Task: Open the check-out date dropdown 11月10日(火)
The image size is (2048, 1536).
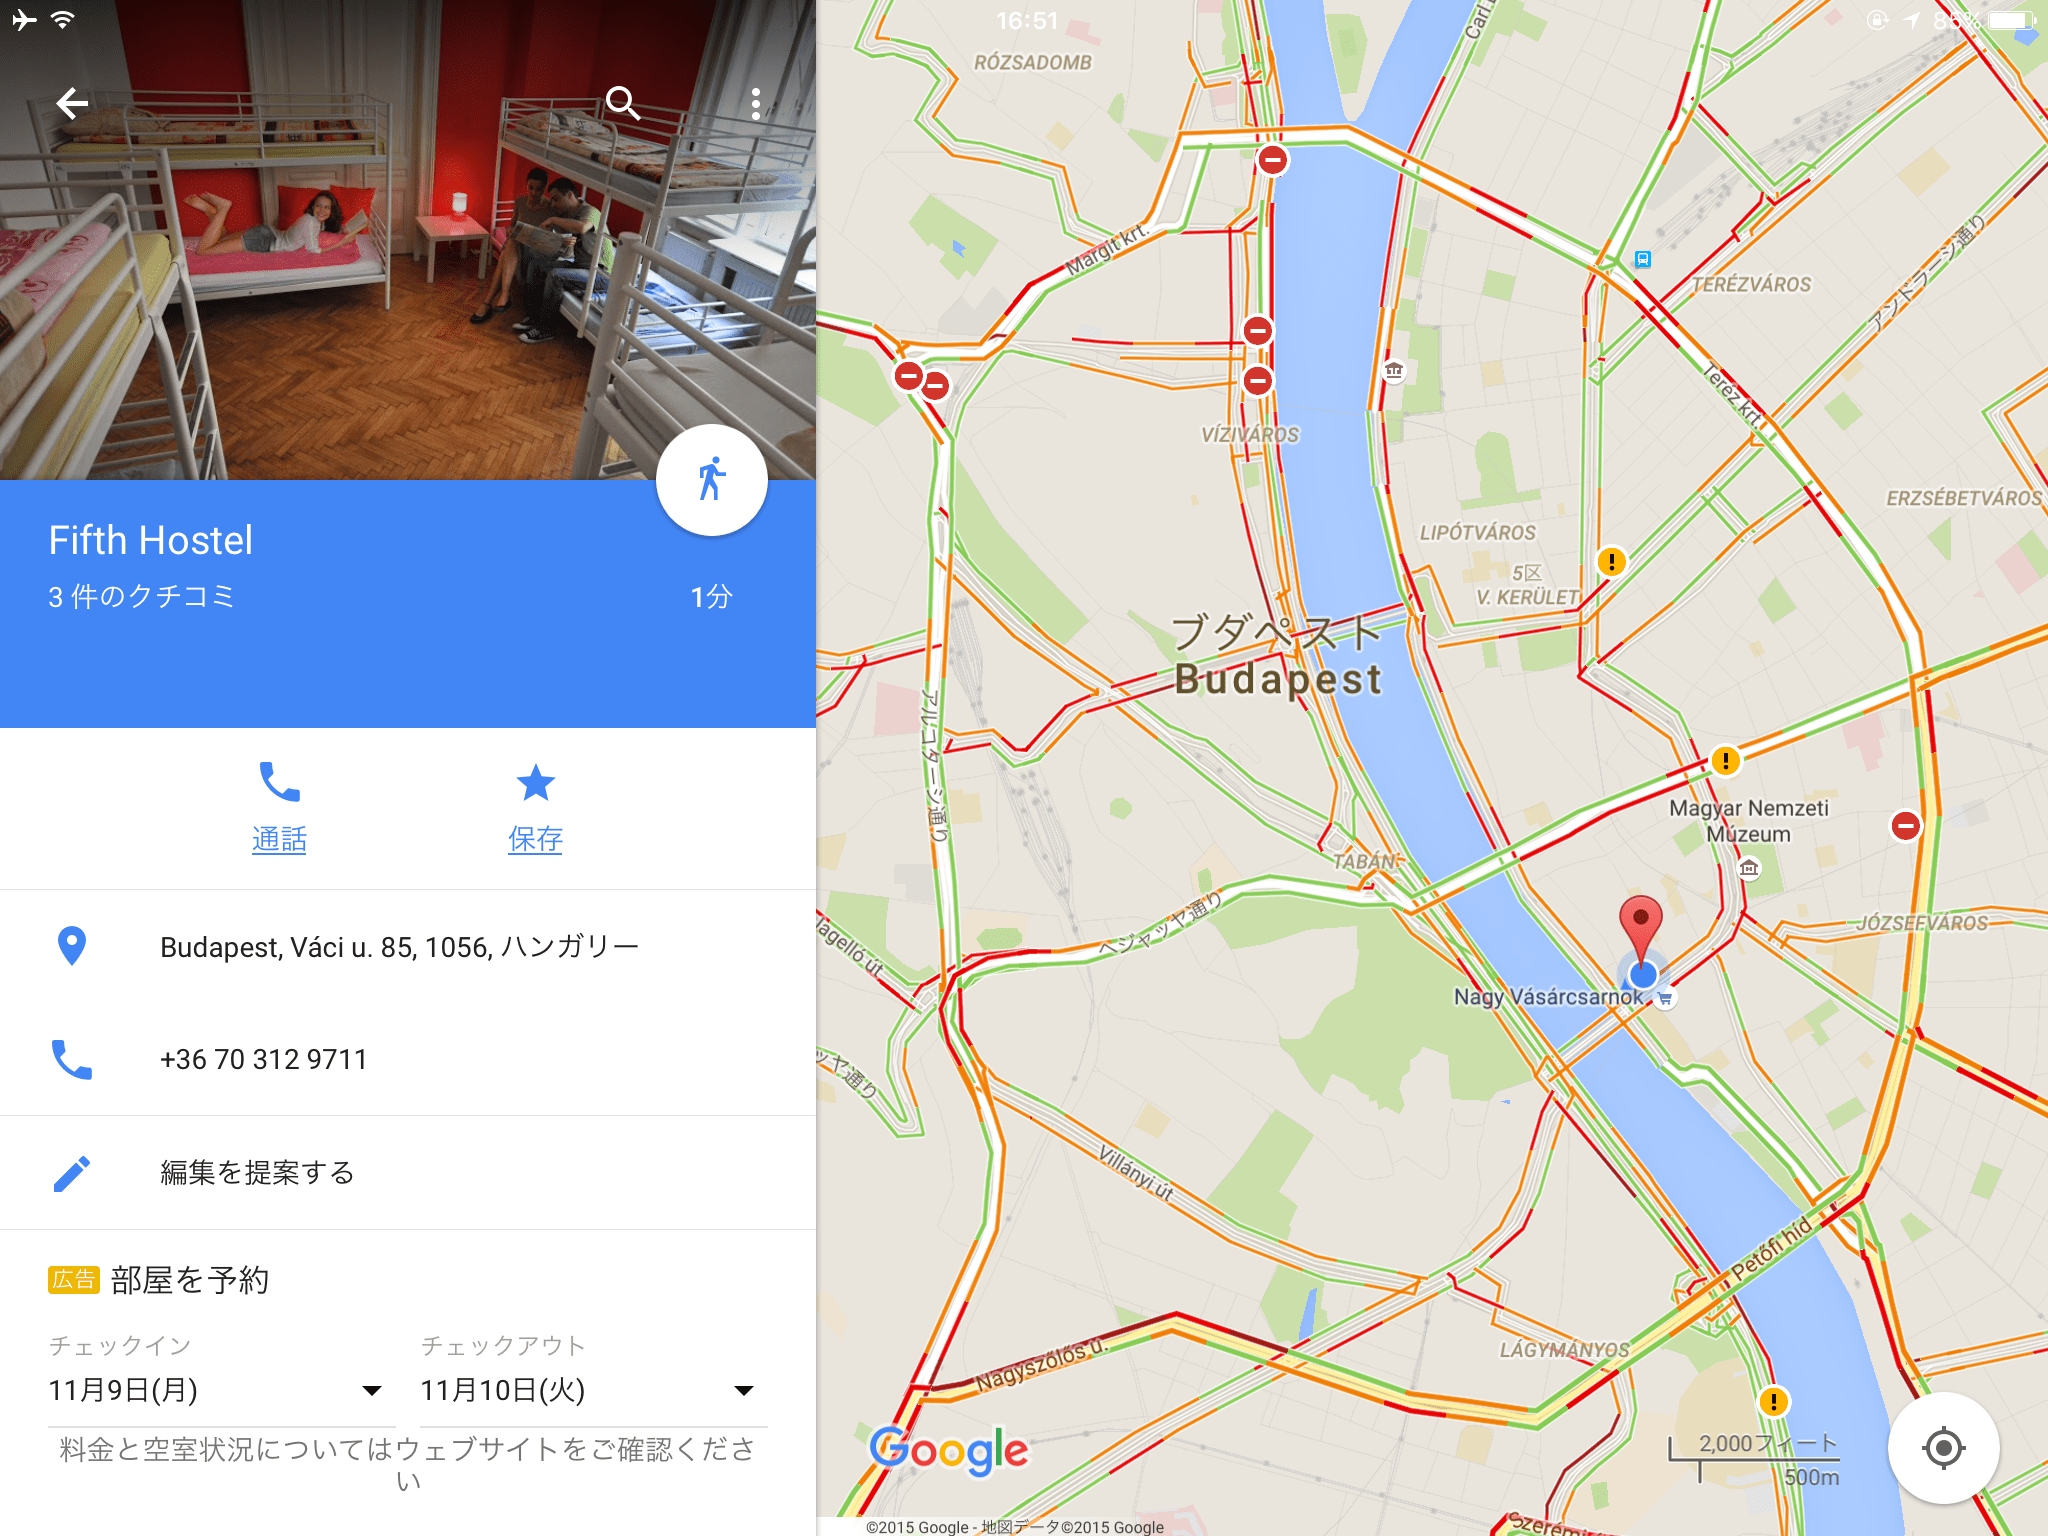Action: (x=588, y=1391)
